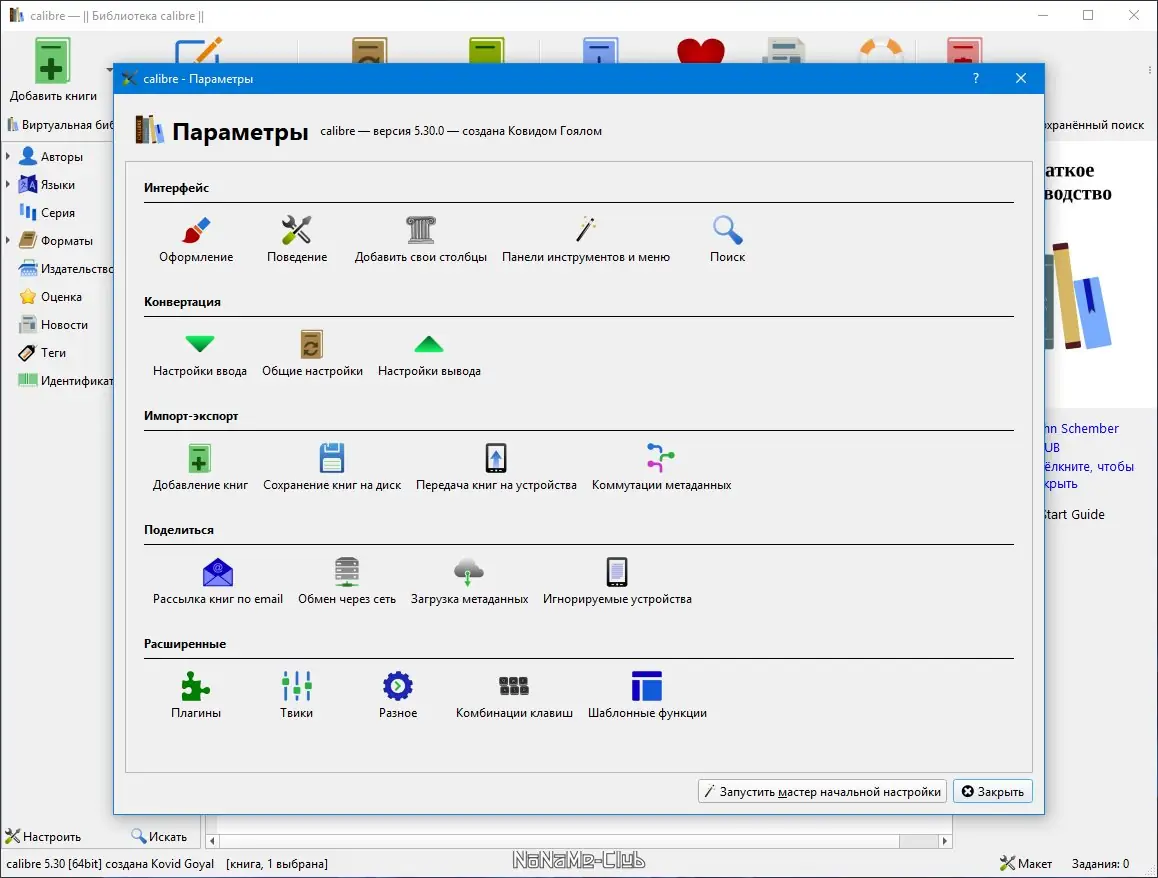Select Серия in the tag browser
The width and height of the screenshot is (1158, 878).
pos(47,213)
